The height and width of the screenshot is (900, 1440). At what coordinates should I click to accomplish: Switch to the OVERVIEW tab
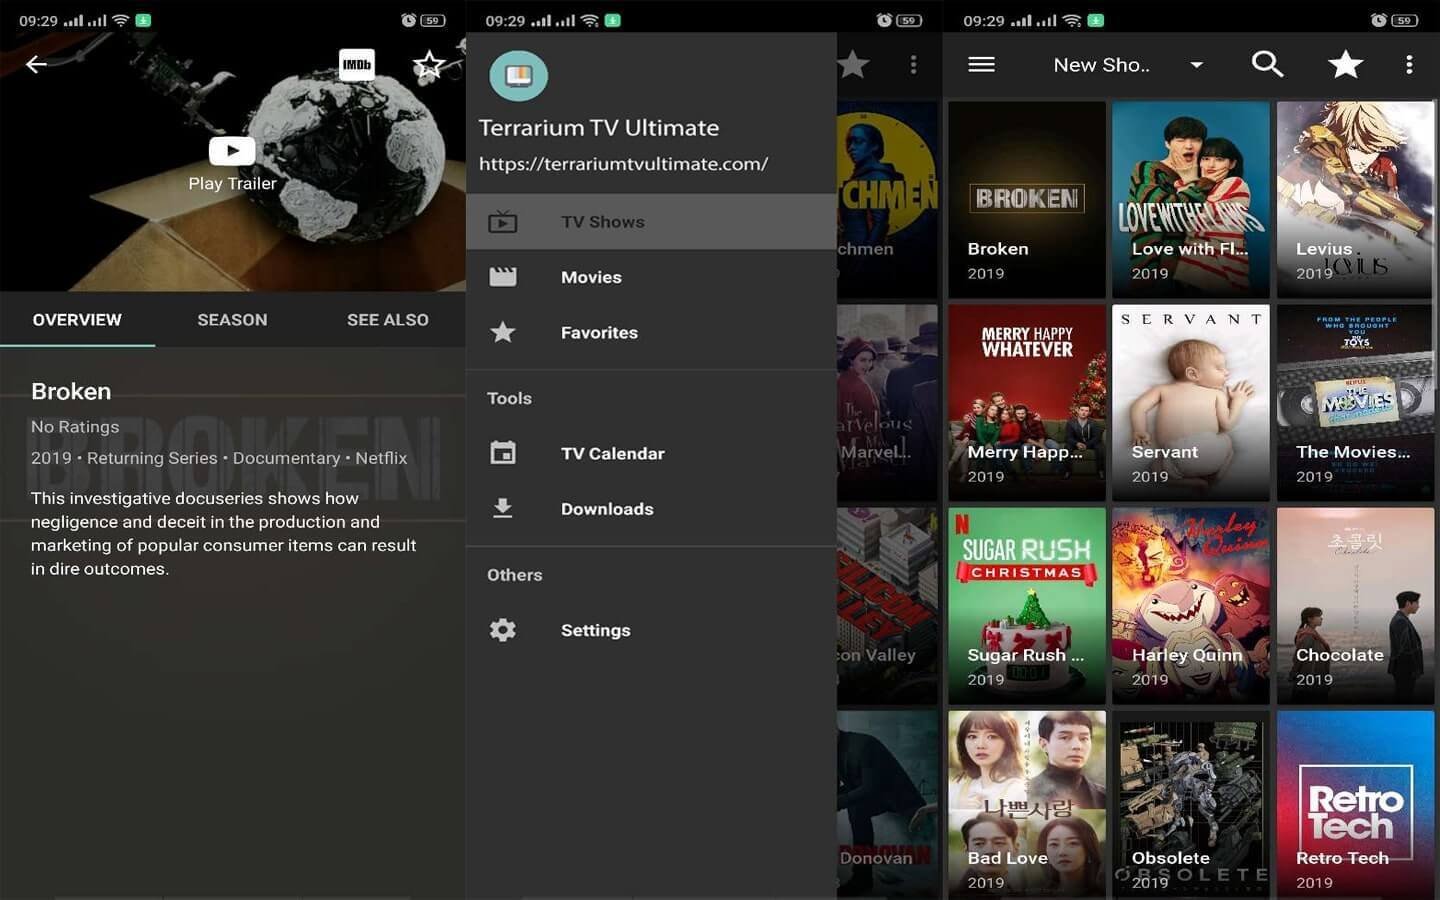77,320
